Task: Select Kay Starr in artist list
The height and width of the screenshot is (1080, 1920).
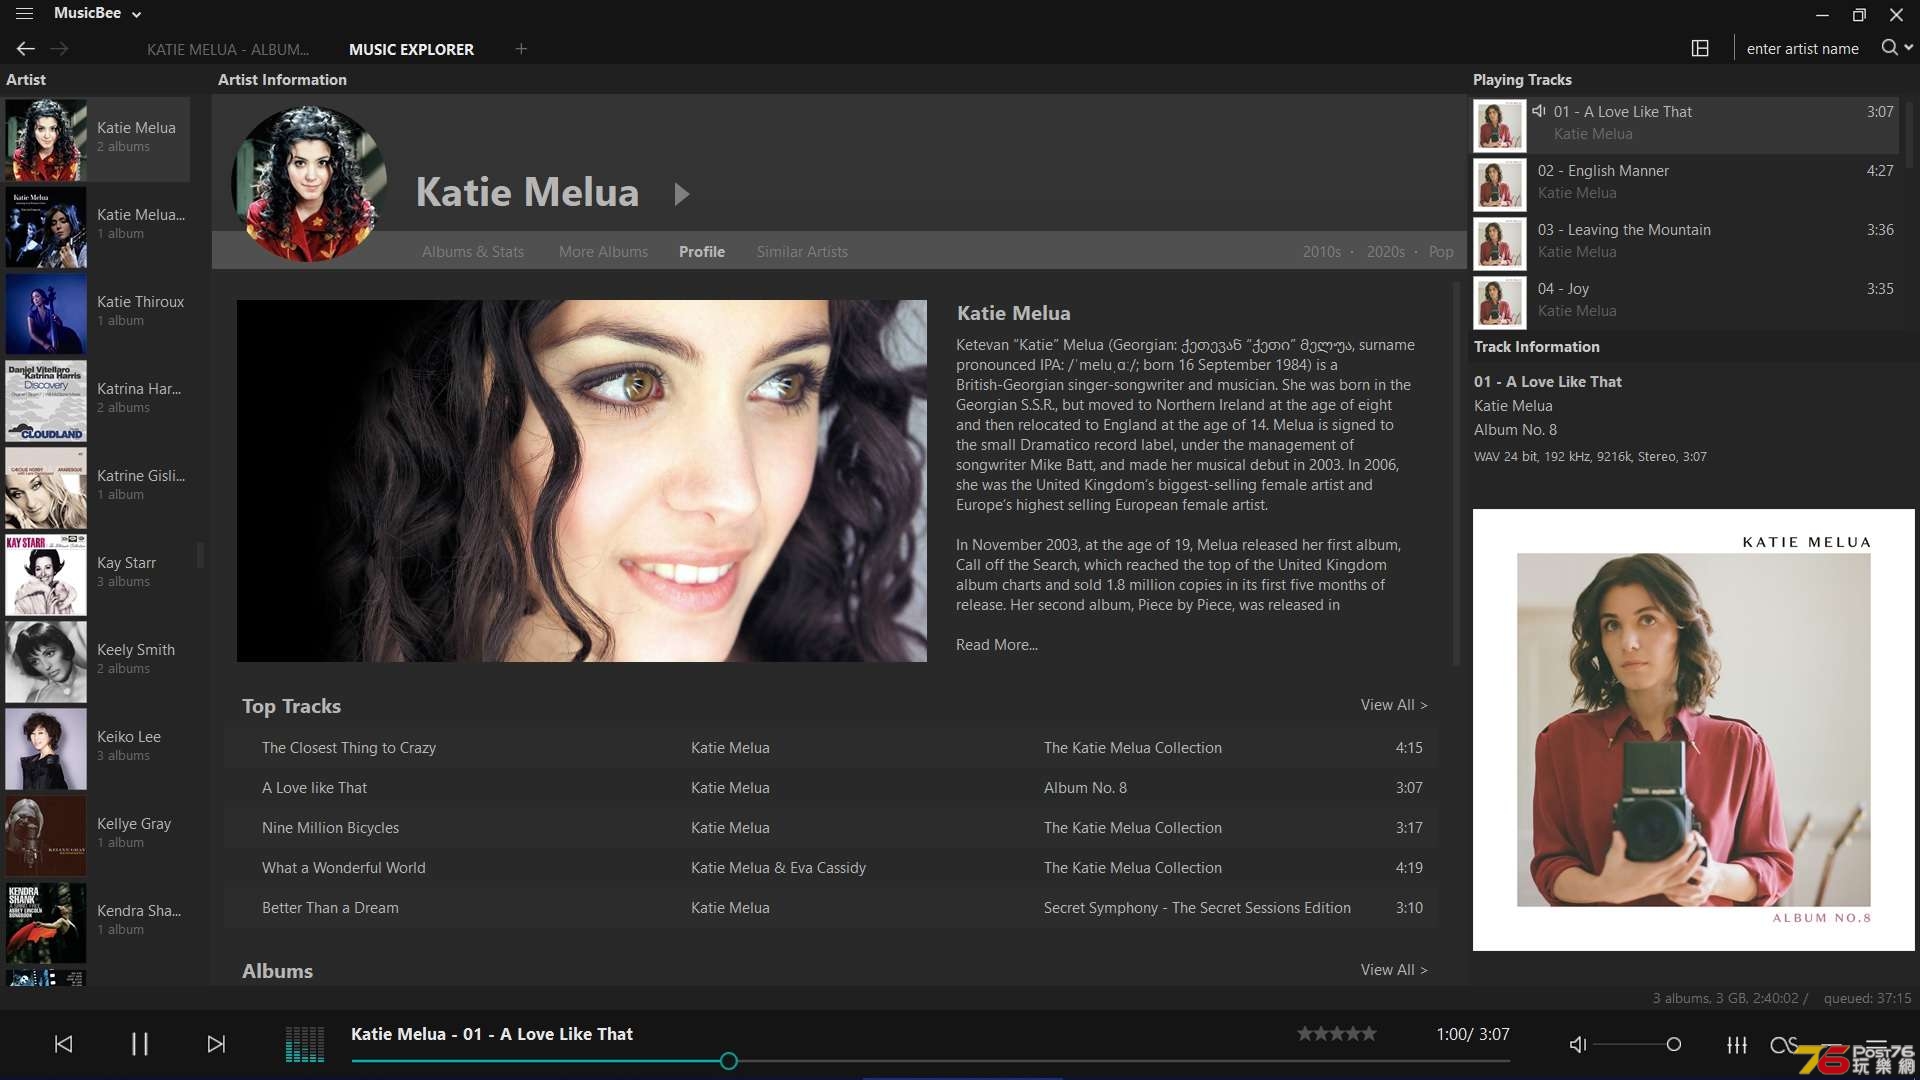Action: coord(97,574)
